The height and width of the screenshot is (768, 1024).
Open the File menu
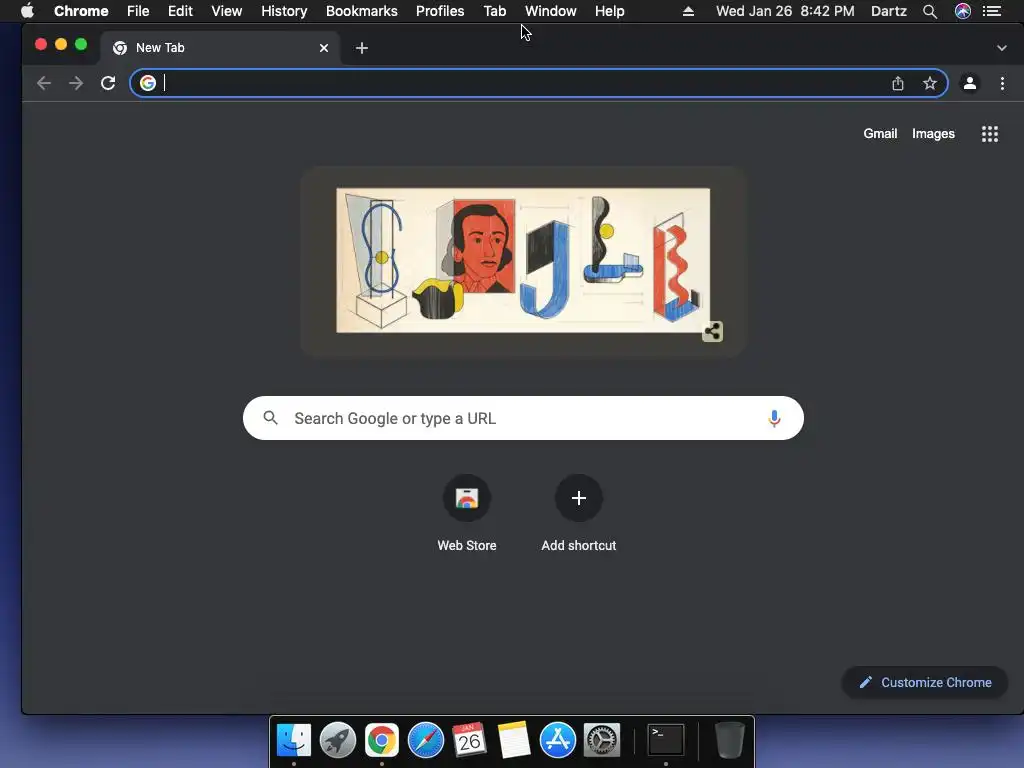138,11
